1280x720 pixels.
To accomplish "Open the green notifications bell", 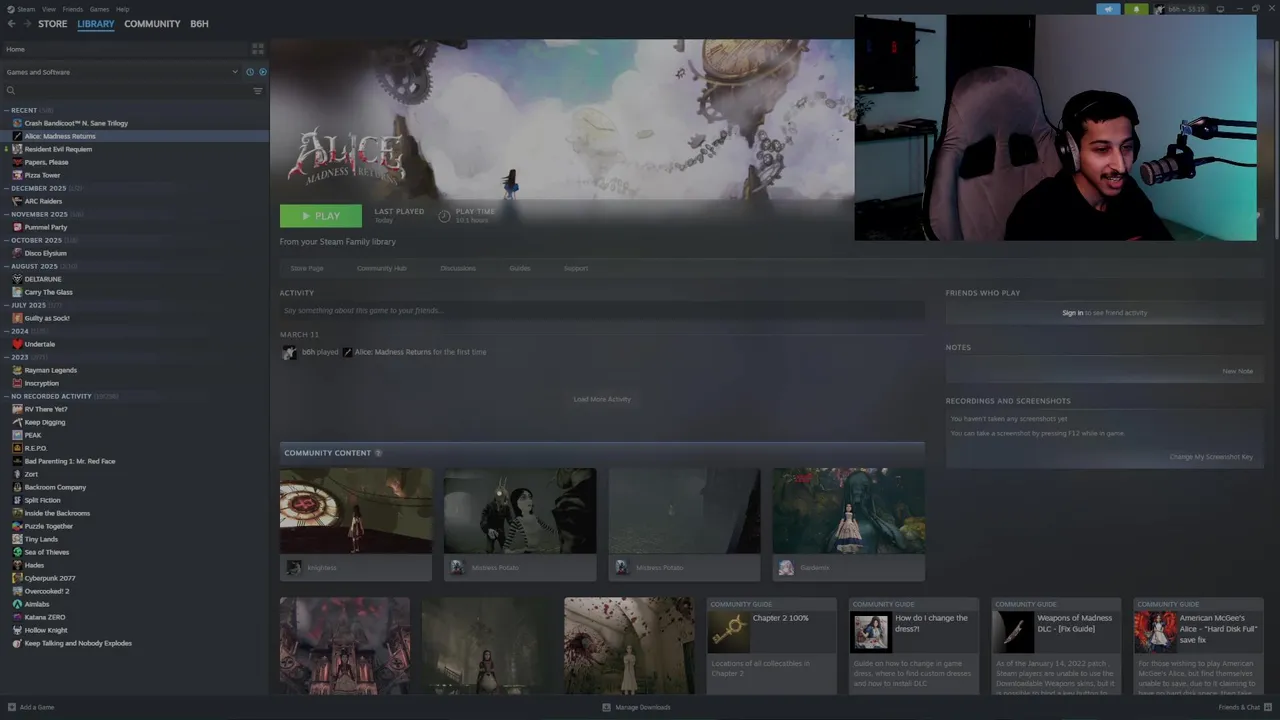I will click(1136, 9).
